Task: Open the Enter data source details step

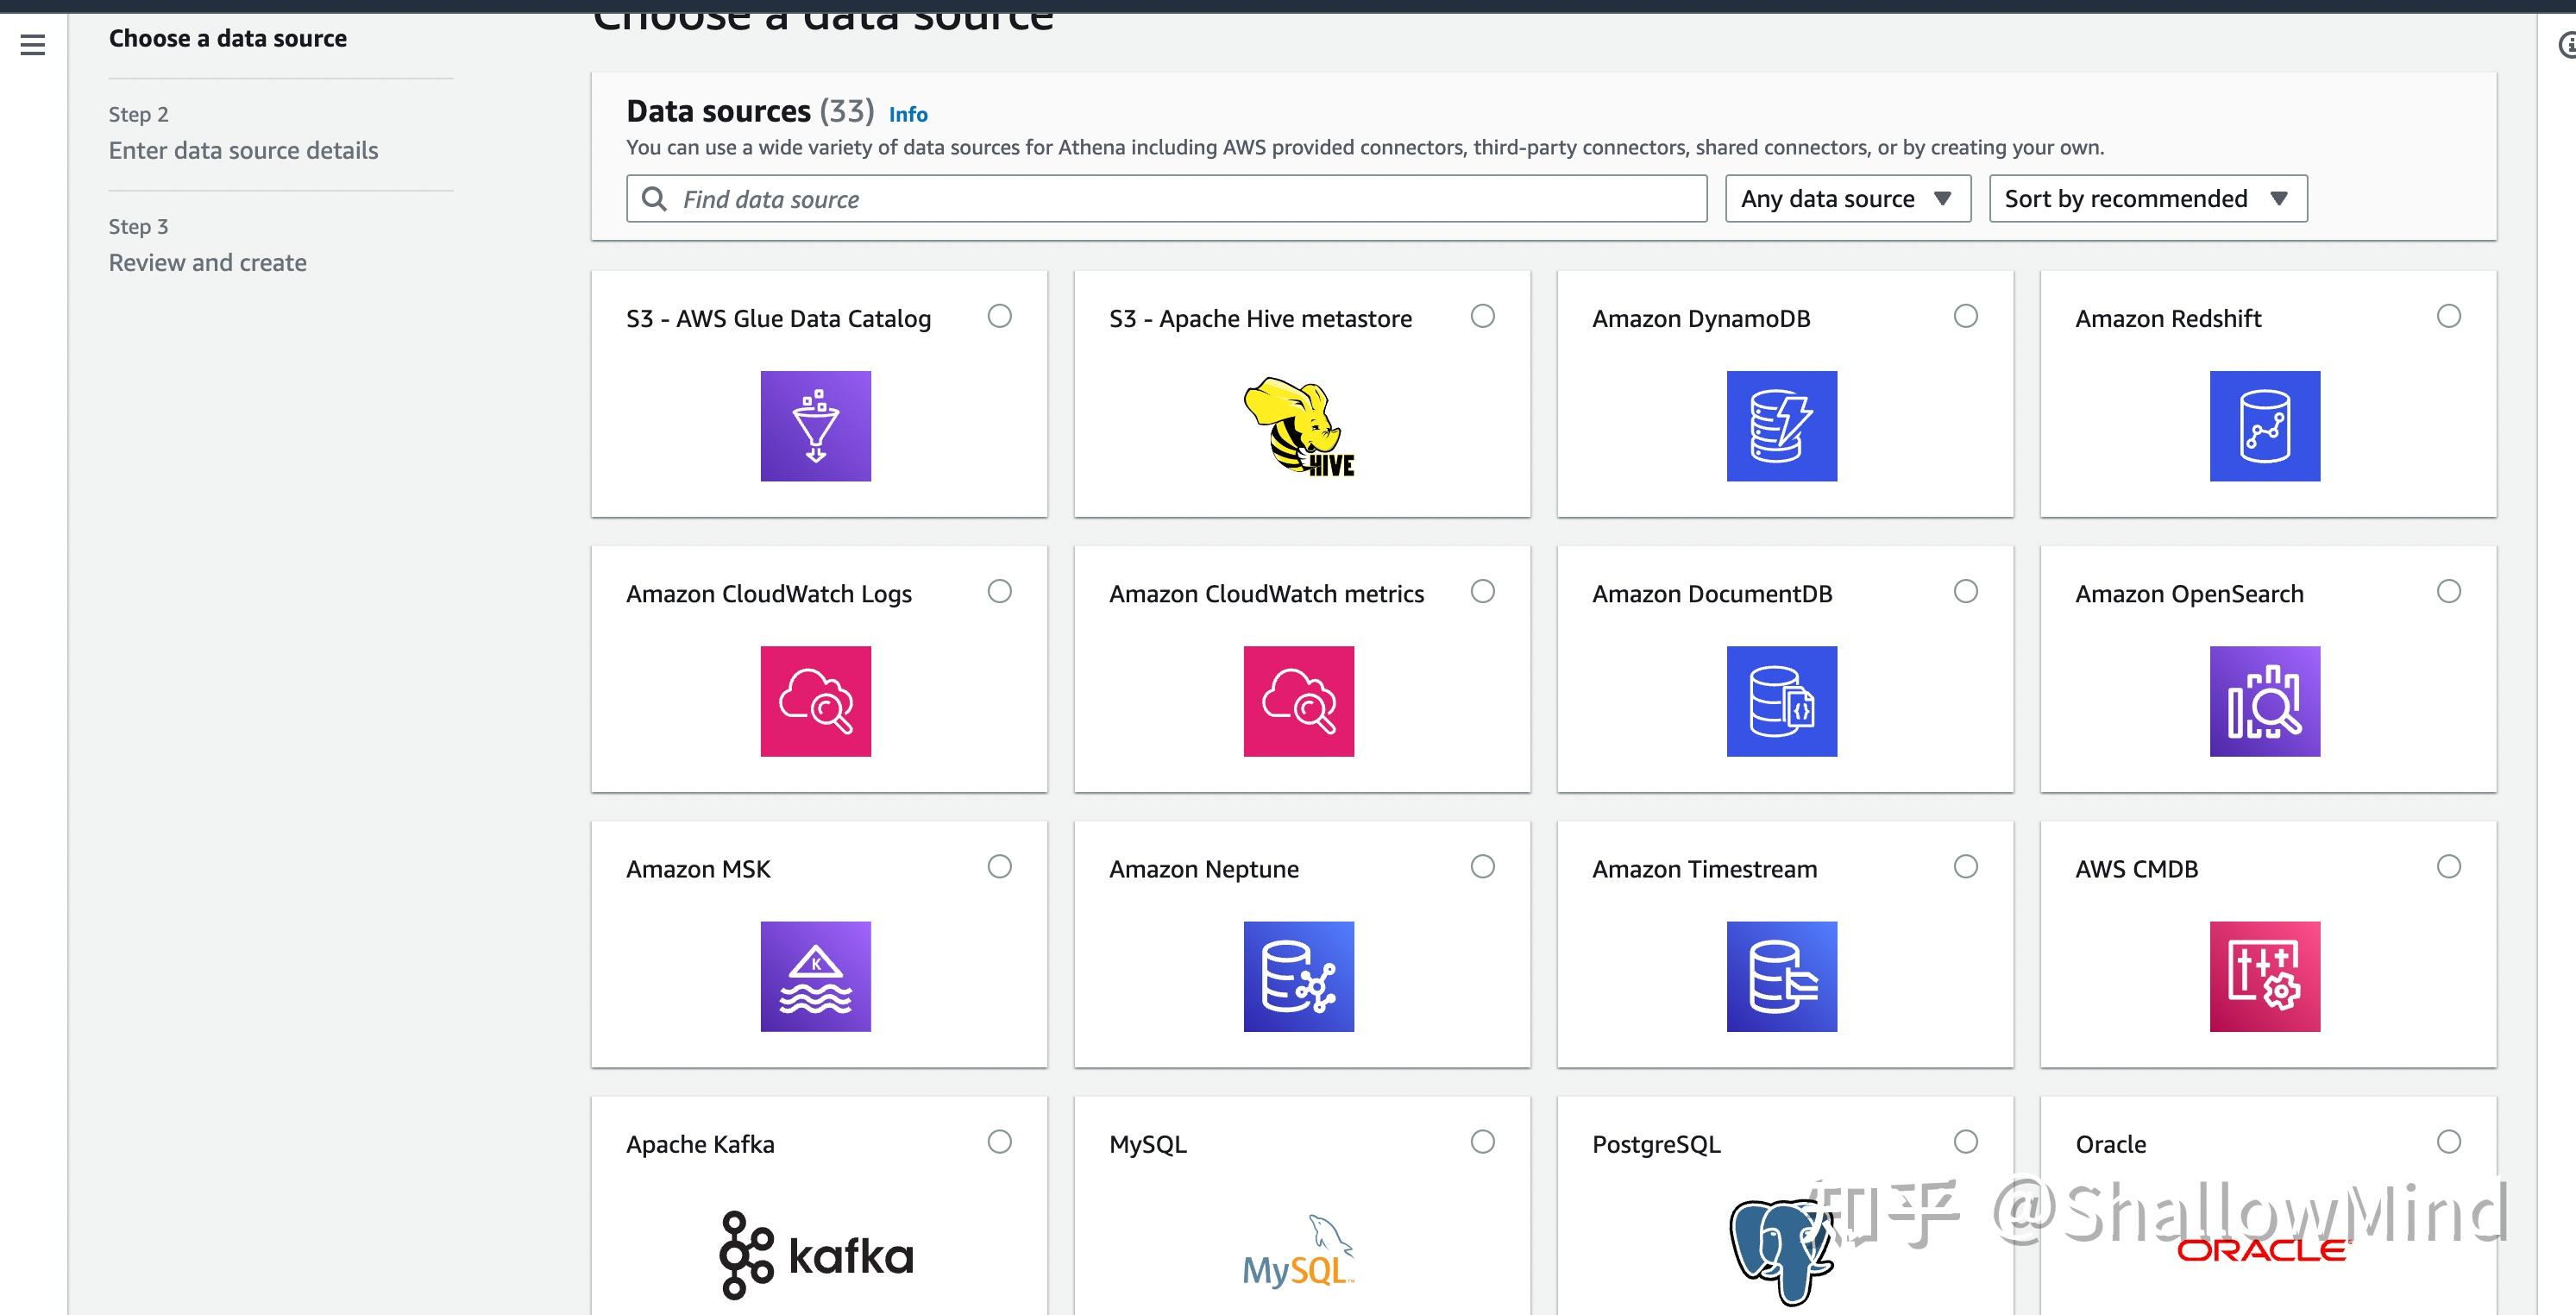Action: [242, 149]
